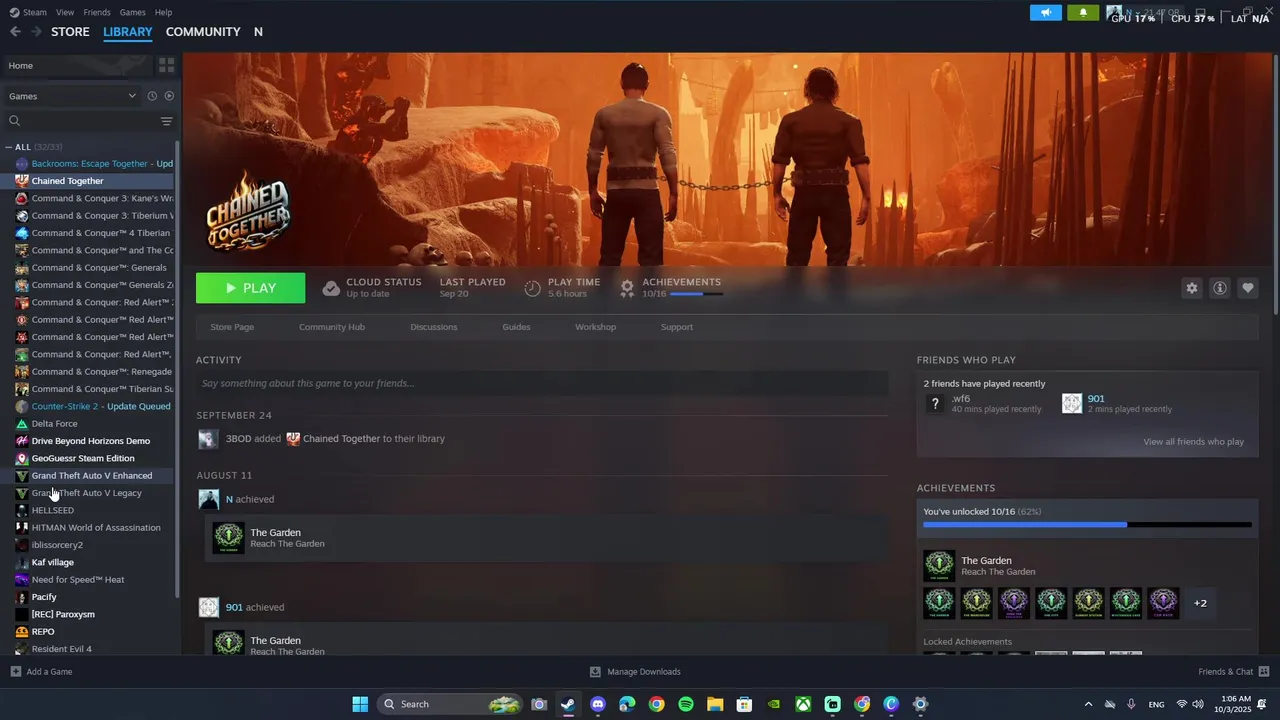Screen dimensions: 1280x720
Task: Open the View menu
Action: click(x=65, y=12)
